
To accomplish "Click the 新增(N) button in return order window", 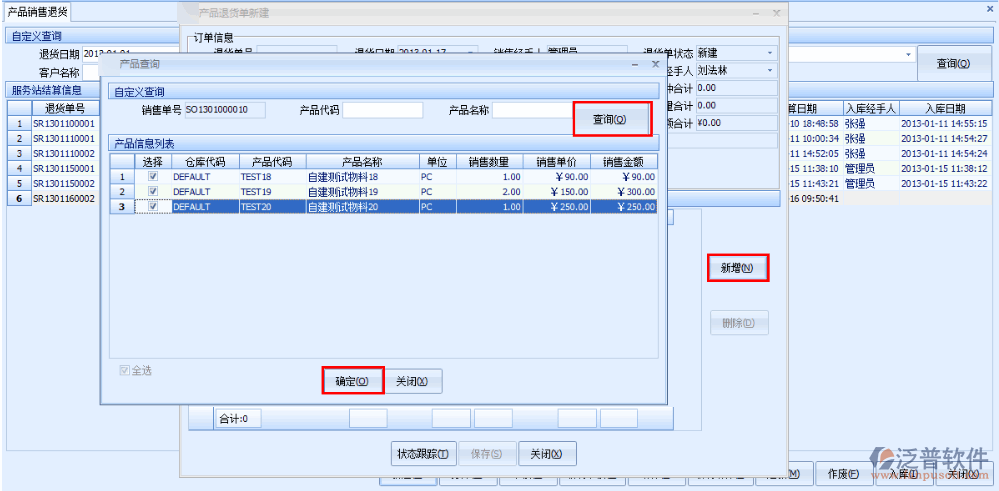I will tap(737, 268).
